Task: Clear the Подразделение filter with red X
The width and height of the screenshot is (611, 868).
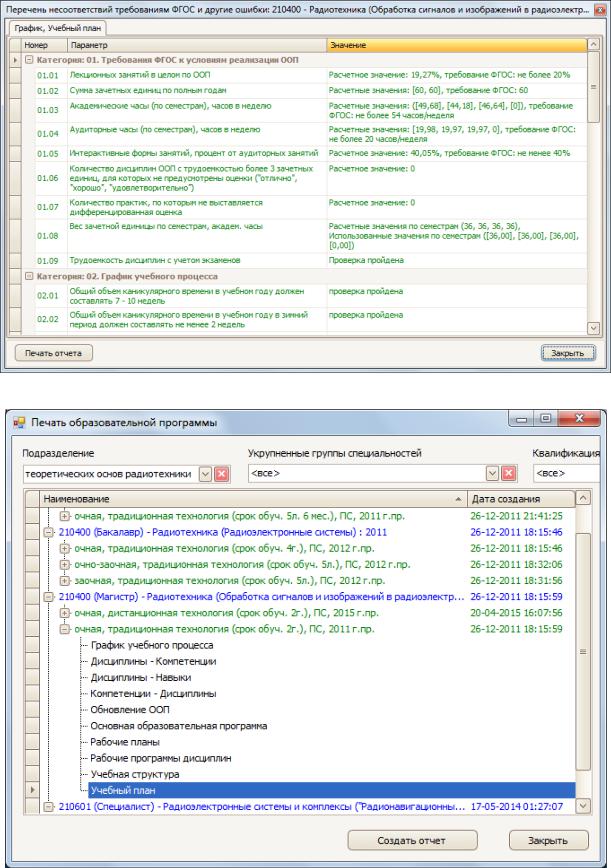Action: (221, 474)
